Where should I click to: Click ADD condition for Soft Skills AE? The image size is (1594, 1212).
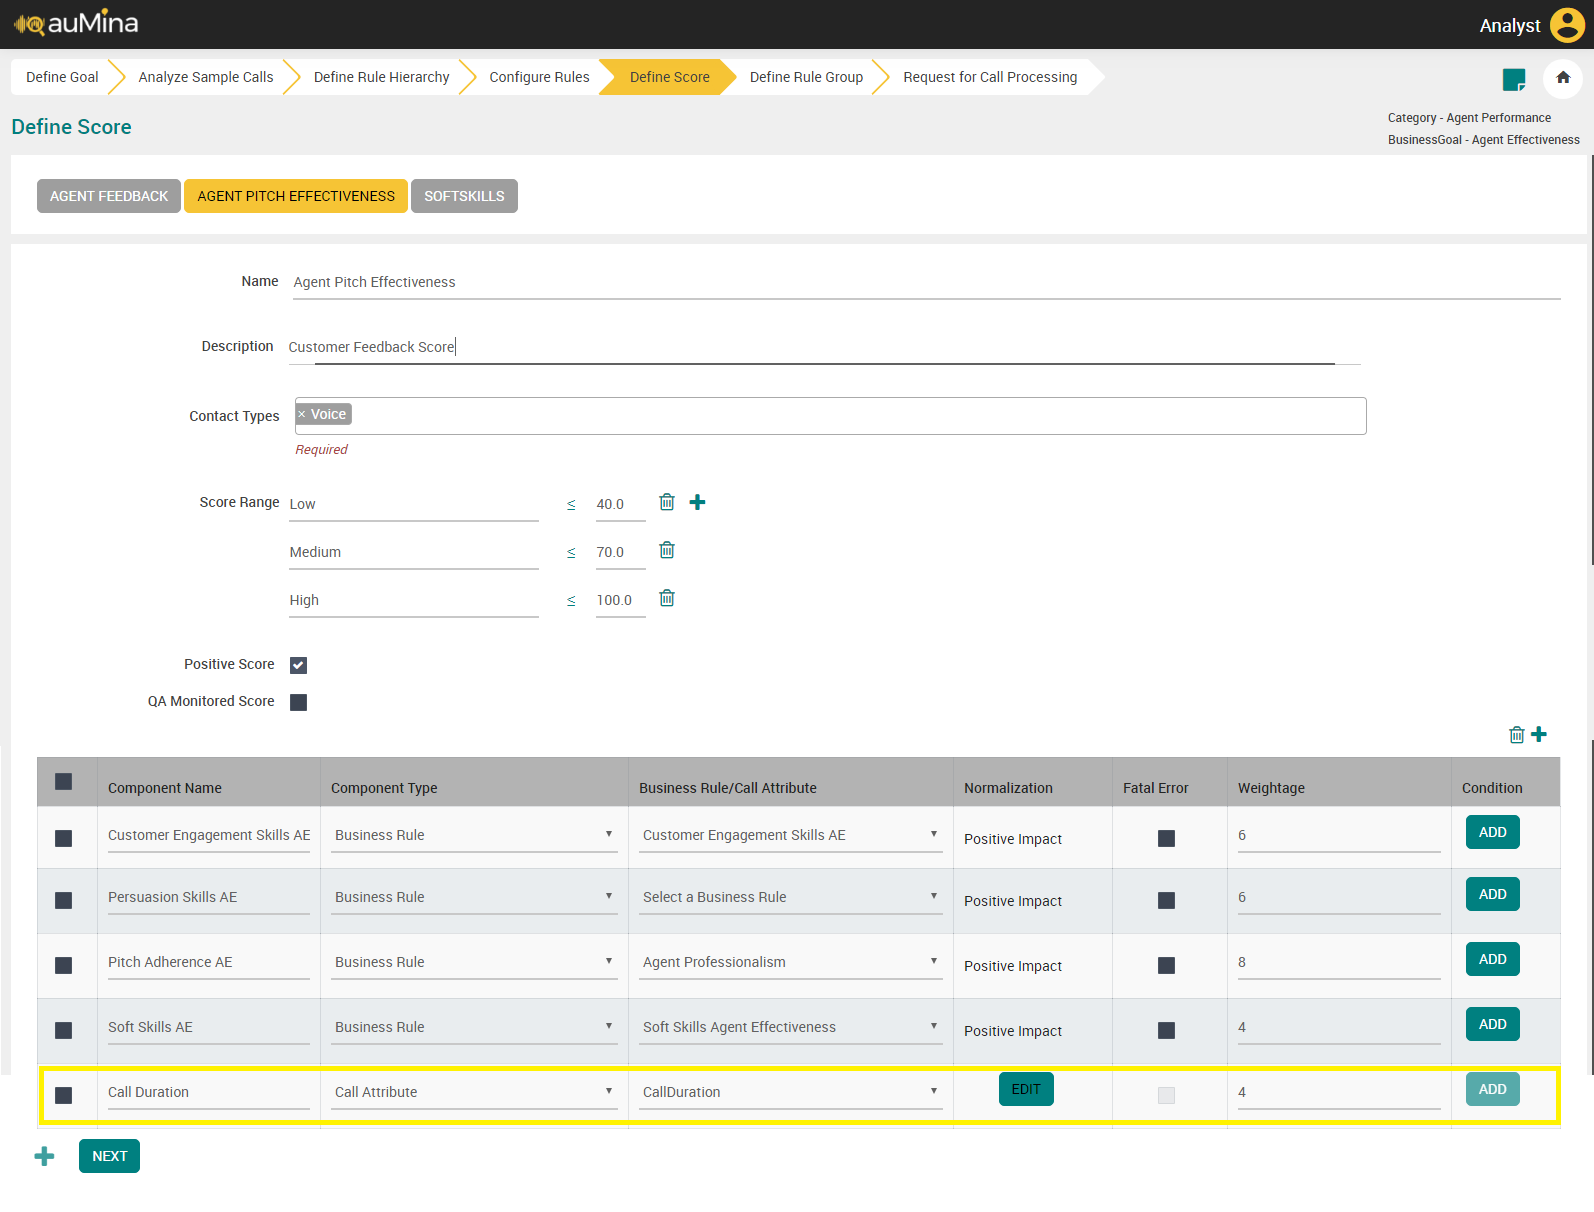click(x=1493, y=1024)
